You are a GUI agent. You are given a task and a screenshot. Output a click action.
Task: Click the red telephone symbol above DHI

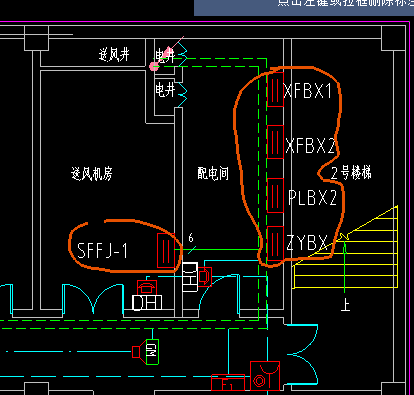pyautogui.click(x=147, y=287)
